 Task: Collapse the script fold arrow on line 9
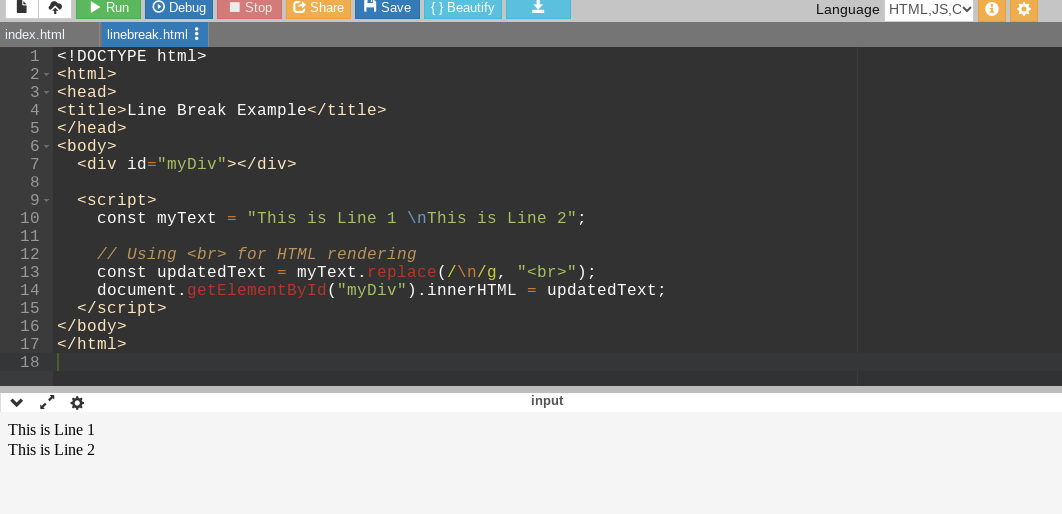[x=47, y=200]
